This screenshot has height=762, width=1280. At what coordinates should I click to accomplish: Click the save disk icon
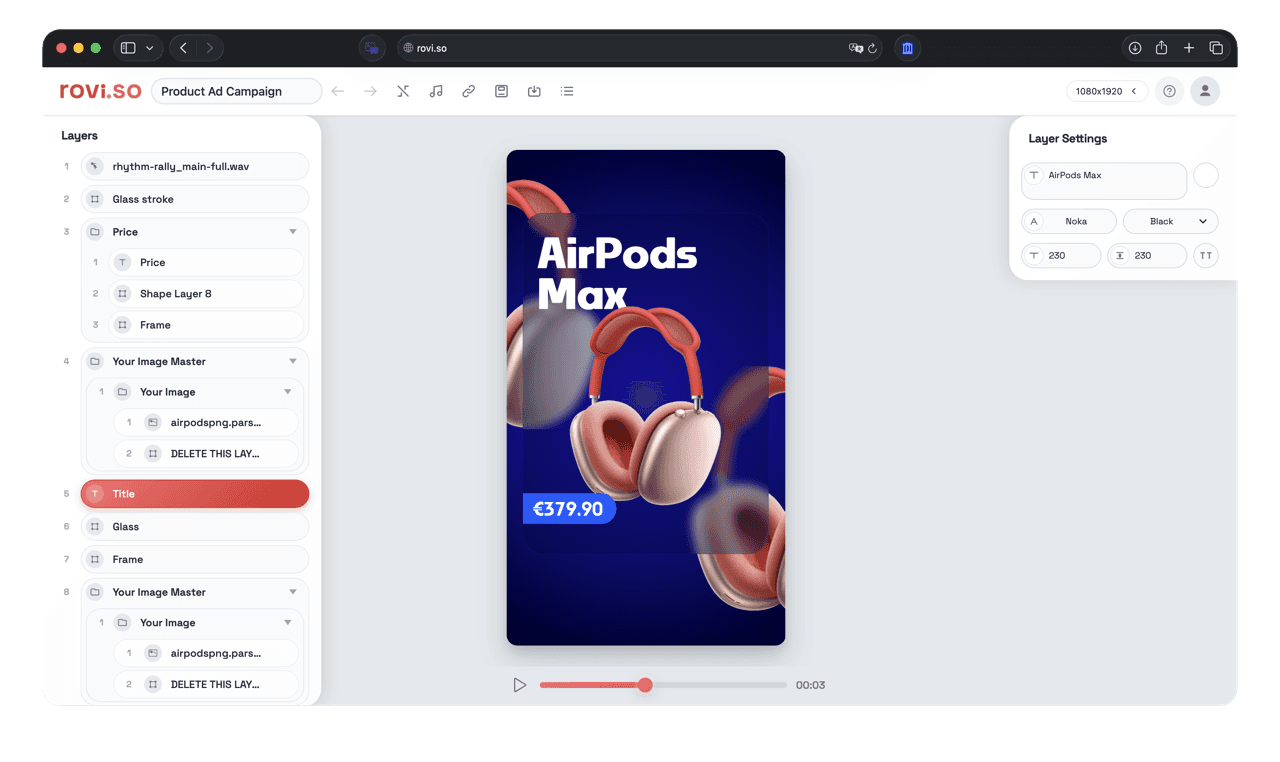pos(501,91)
